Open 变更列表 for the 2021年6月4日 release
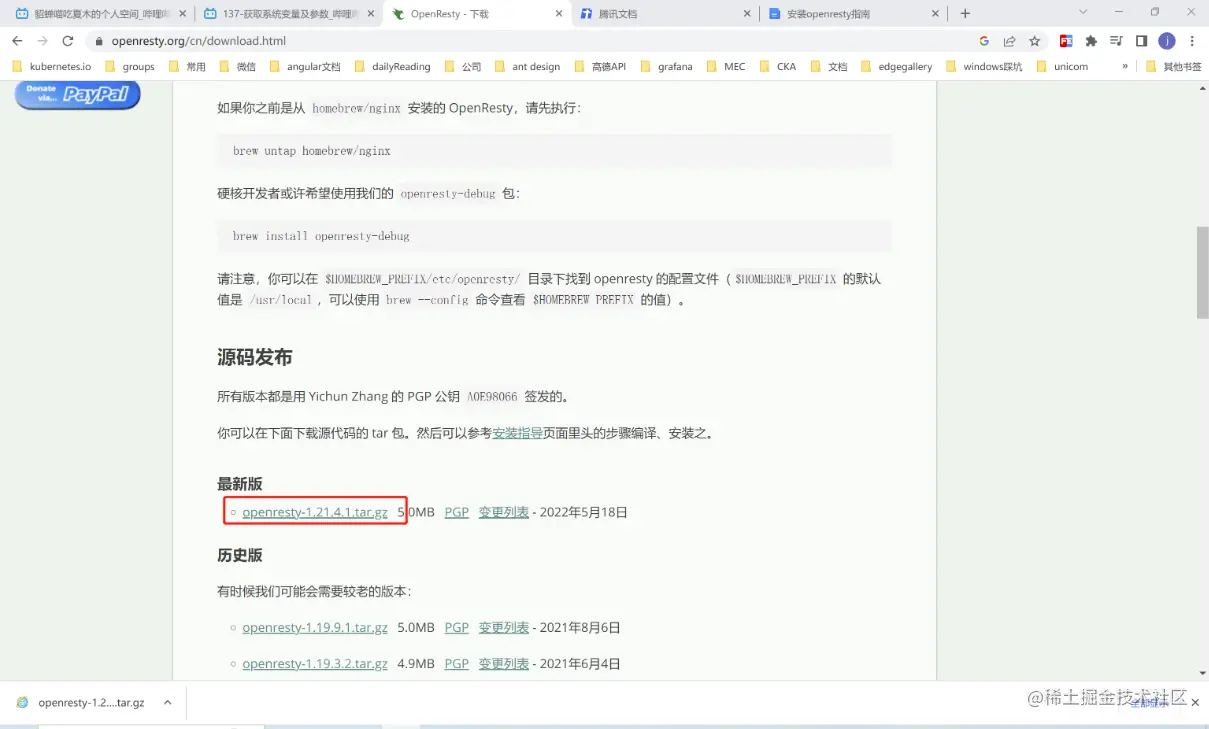This screenshot has height=729, width=1209. 503,663
